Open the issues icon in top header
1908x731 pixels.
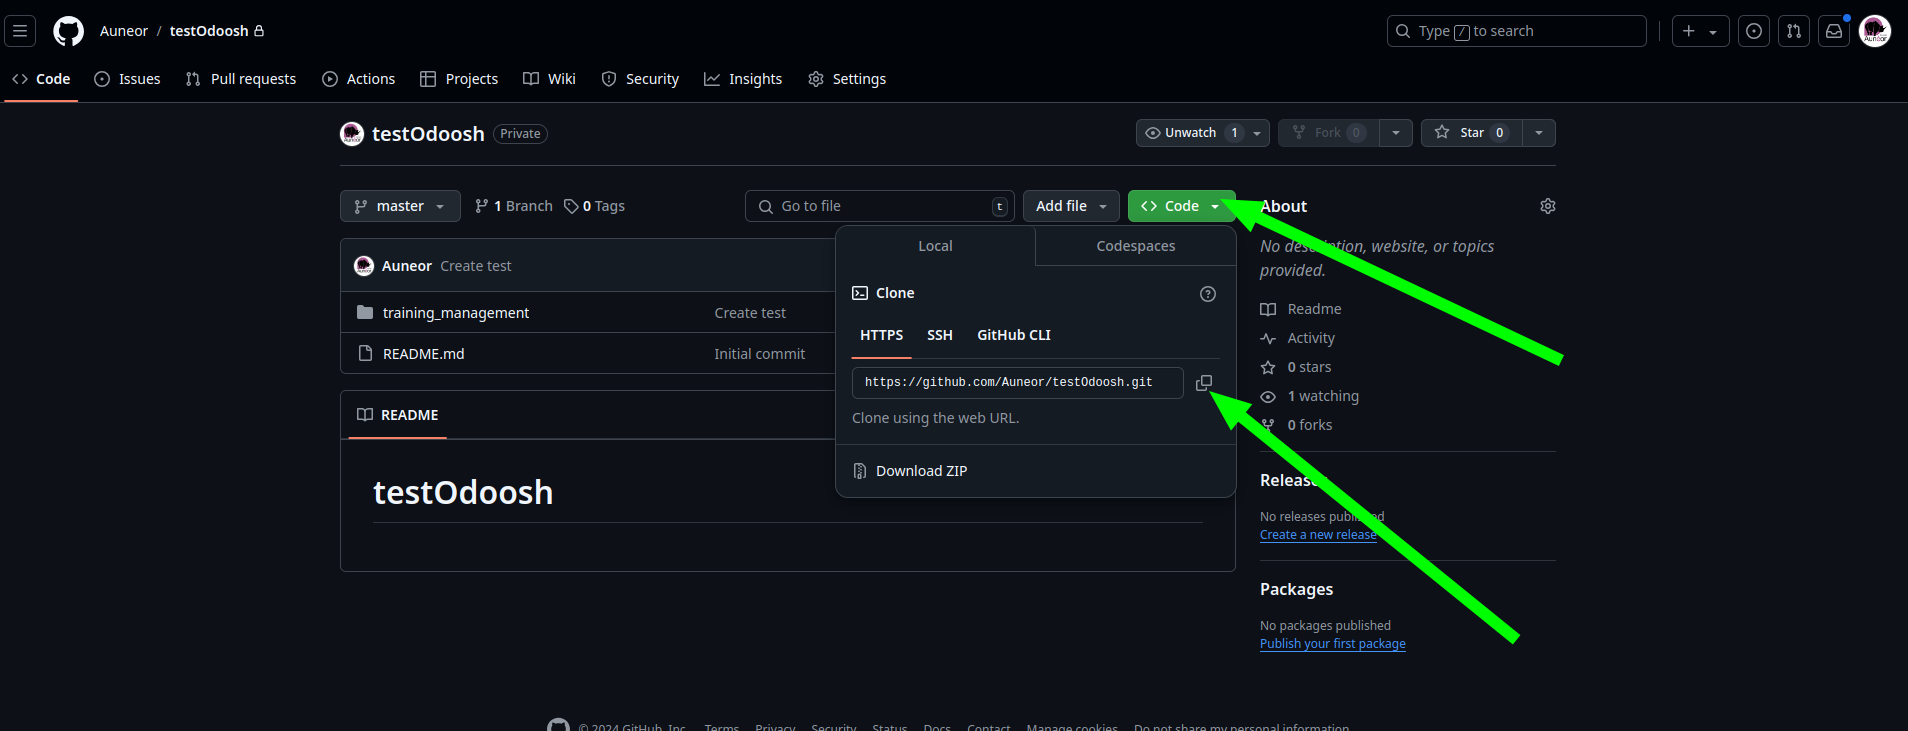click(x=1753, y=31)
